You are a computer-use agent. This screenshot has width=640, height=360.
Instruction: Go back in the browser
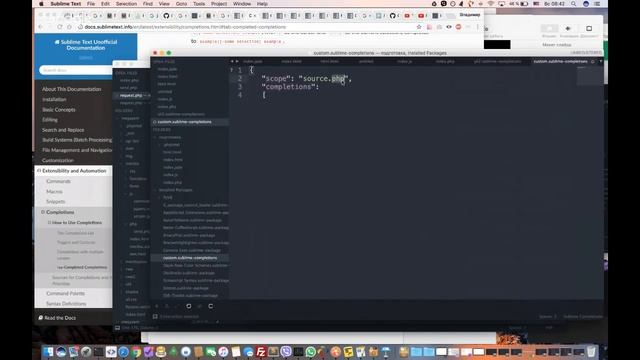[x=40, y=27]
